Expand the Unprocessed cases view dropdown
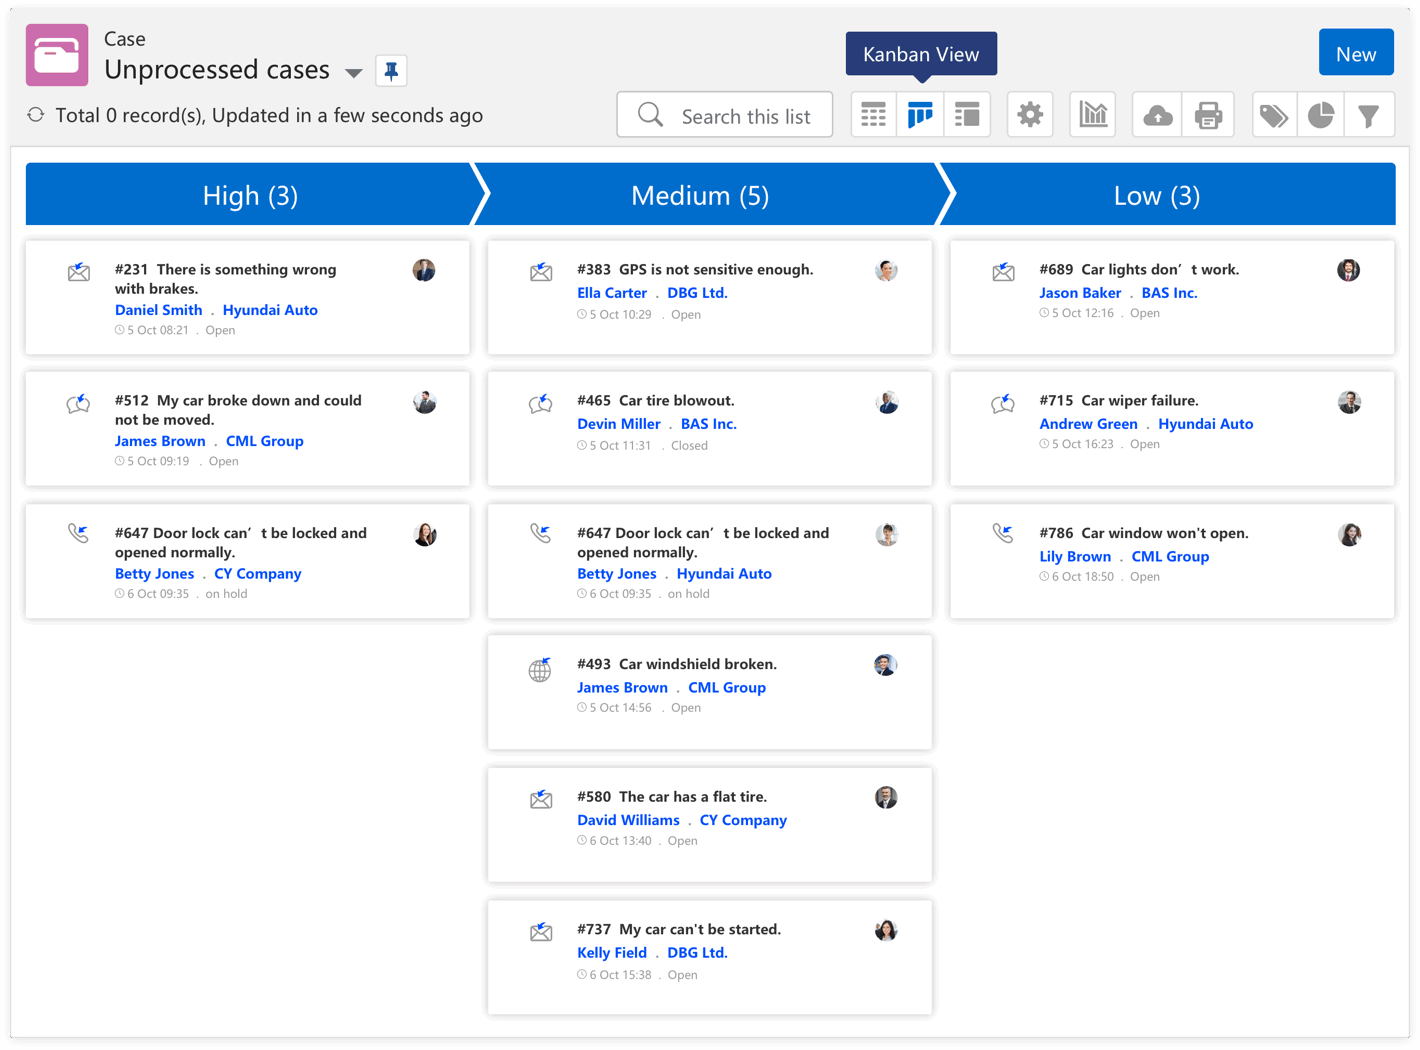Image resolution: width=1420 pixels, height=1050 pixels. [x=353, y=72]
